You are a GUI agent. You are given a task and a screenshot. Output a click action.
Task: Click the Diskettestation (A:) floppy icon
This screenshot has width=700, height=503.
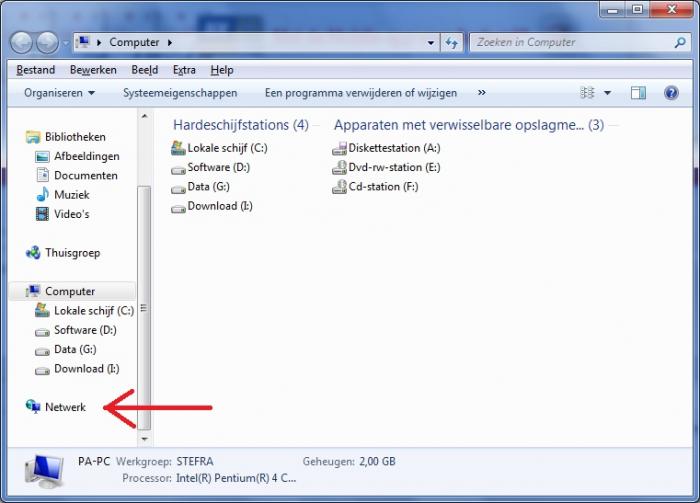pos(339,148)
